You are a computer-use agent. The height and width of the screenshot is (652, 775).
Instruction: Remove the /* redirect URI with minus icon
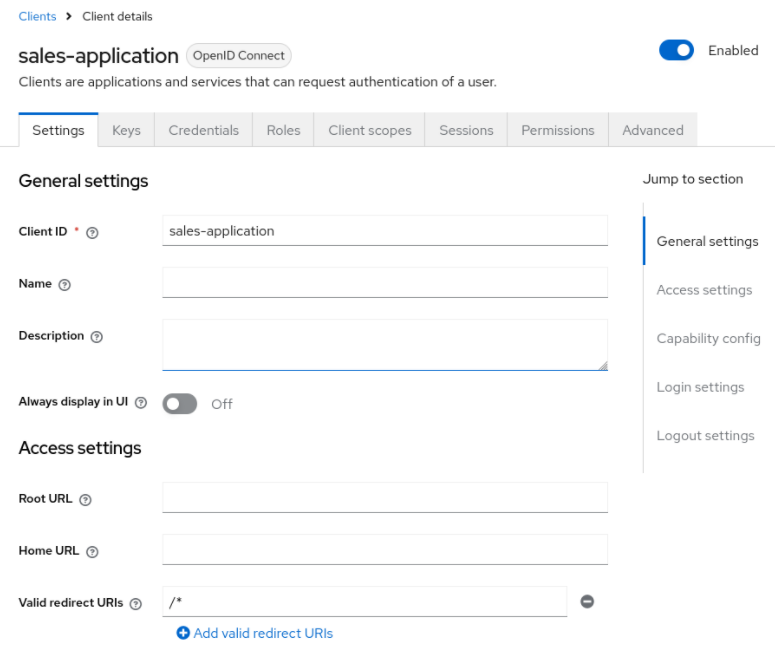tap(587, 601)
